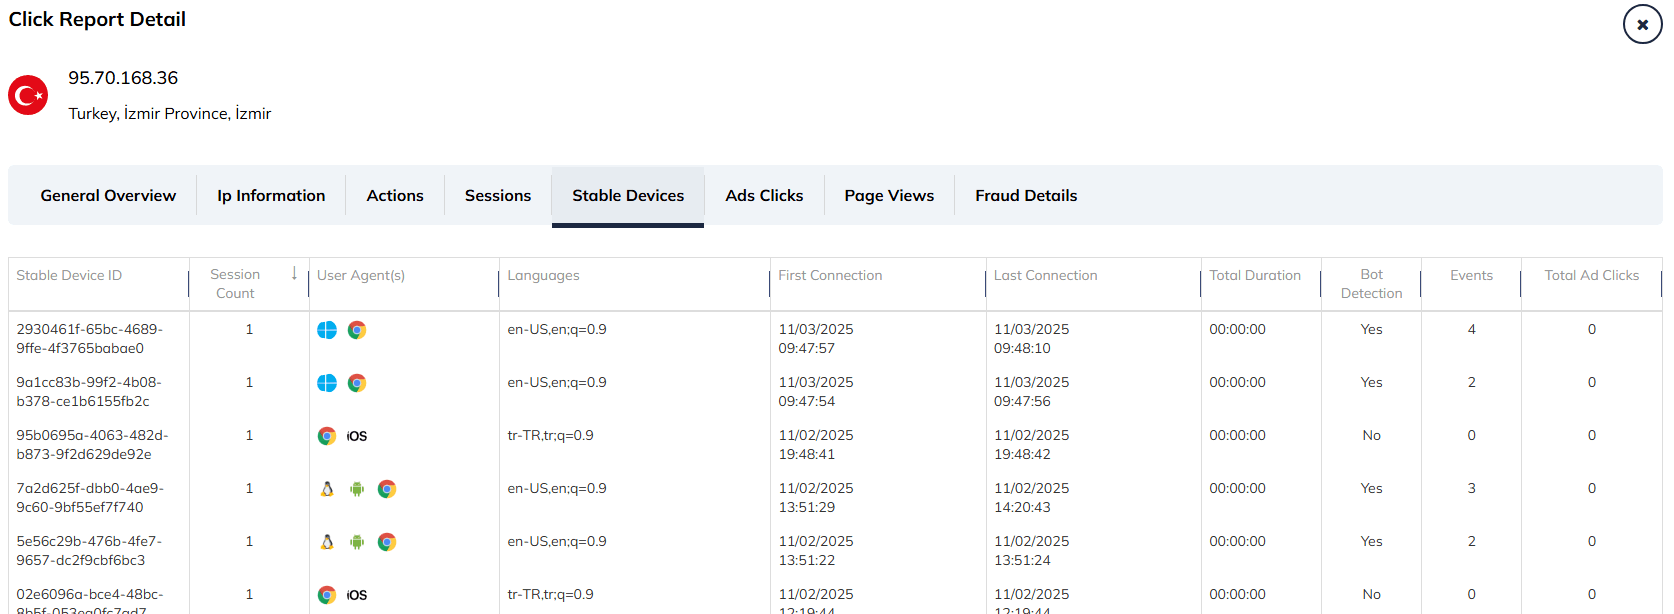Close the Click Report Detail dialog
This screenshot has height=614, width=1674.
tap(1642, 24)
